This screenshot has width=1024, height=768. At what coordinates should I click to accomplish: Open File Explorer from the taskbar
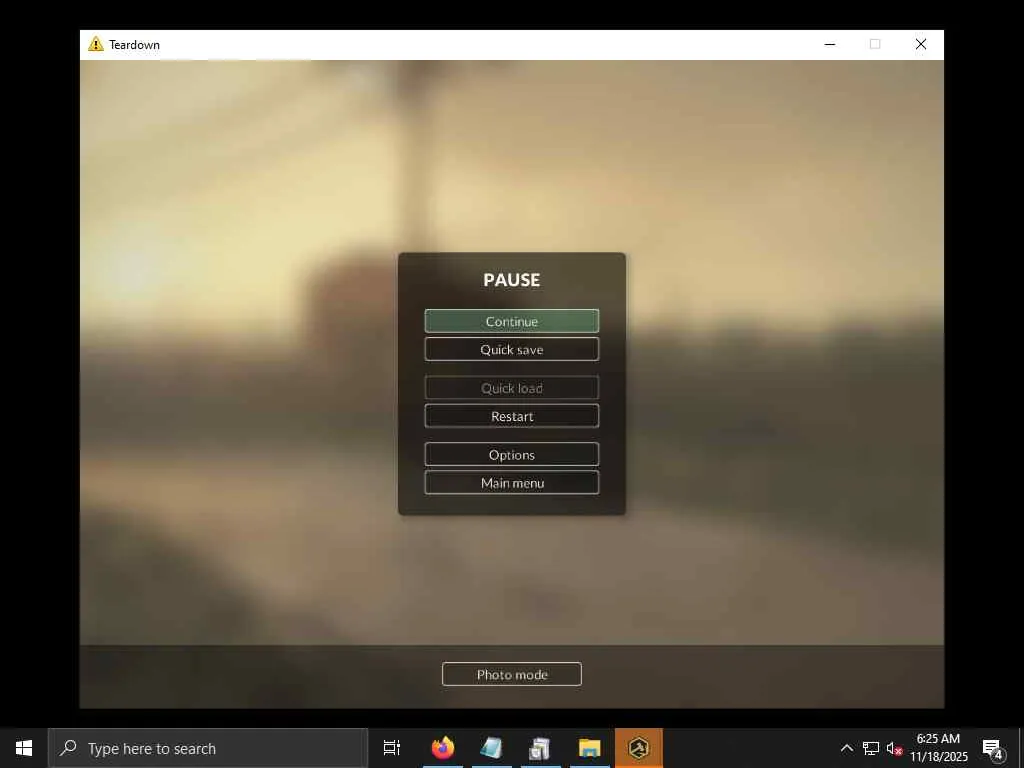click(x=589, y=748)
